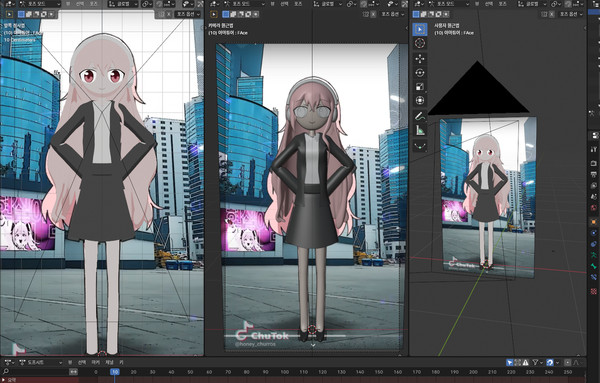Select the 3D Cursor tool

pyautogui.click(x=420, y=43)
